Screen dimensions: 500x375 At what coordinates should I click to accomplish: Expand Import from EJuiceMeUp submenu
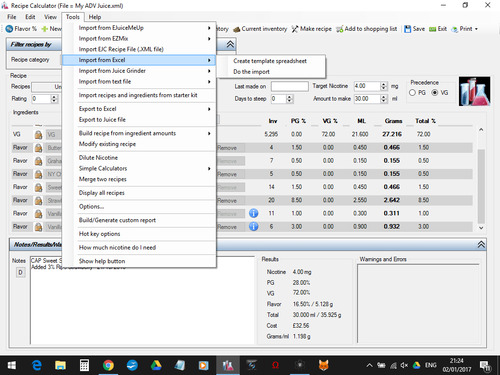pos(209,28)
